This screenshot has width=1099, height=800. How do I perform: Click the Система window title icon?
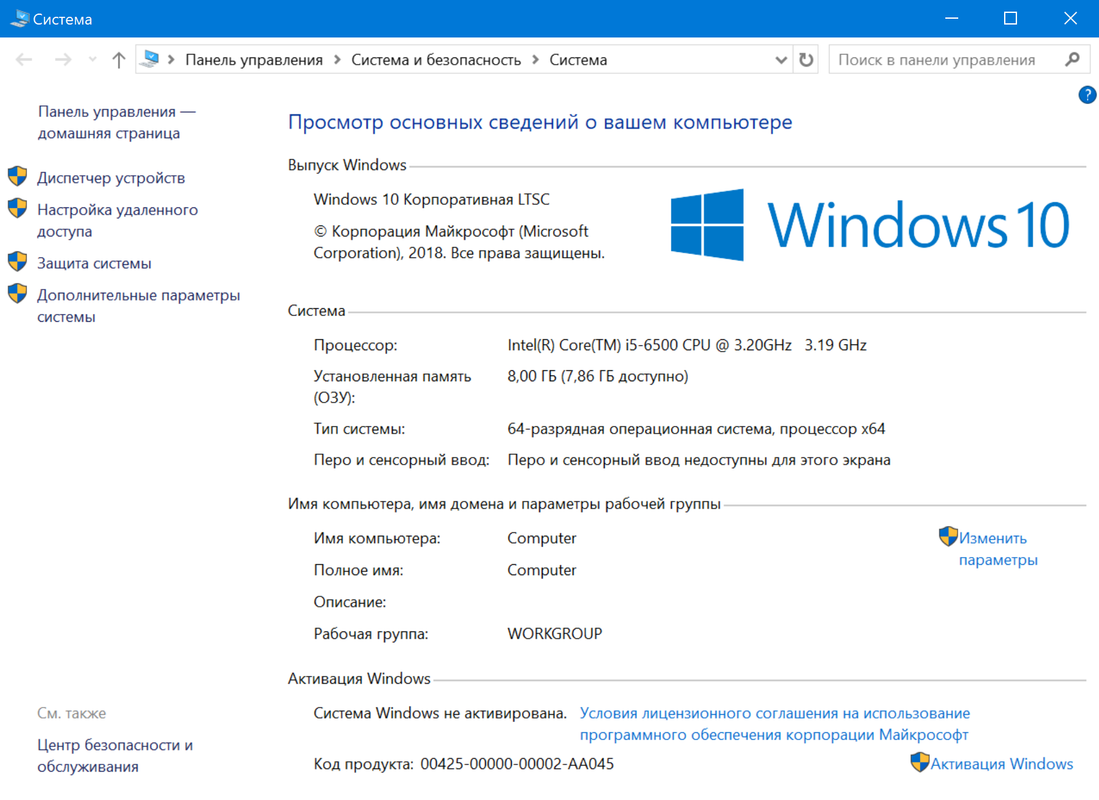(x=20, y=19)
